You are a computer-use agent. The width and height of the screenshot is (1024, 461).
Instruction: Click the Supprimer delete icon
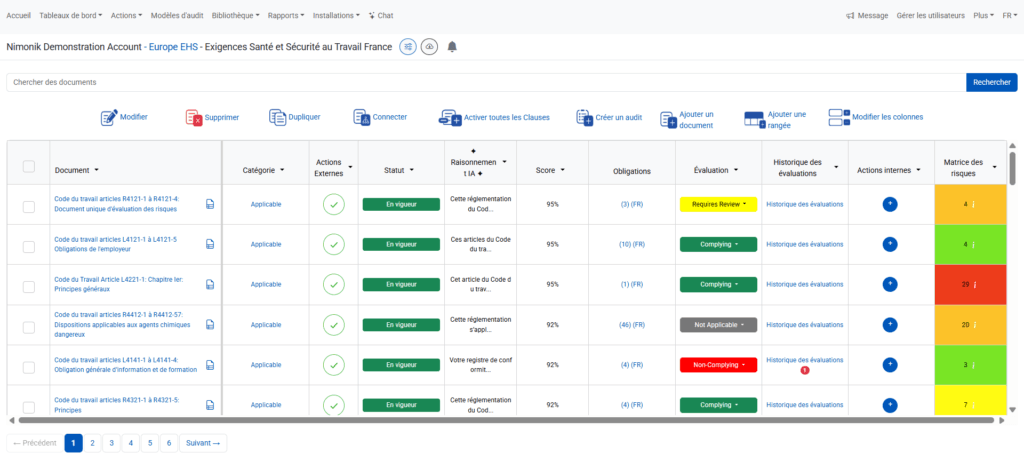click(x=193, y=118)
